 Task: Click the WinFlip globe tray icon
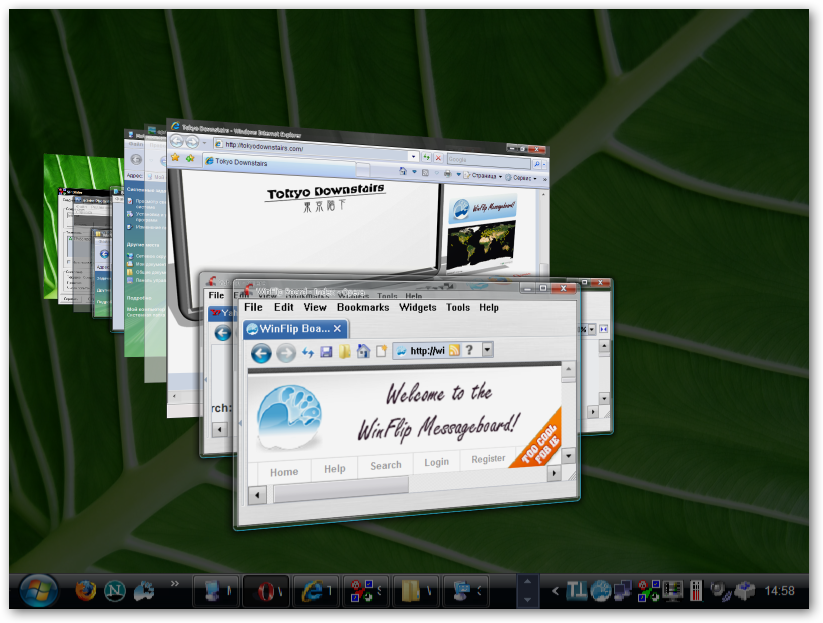600,592
